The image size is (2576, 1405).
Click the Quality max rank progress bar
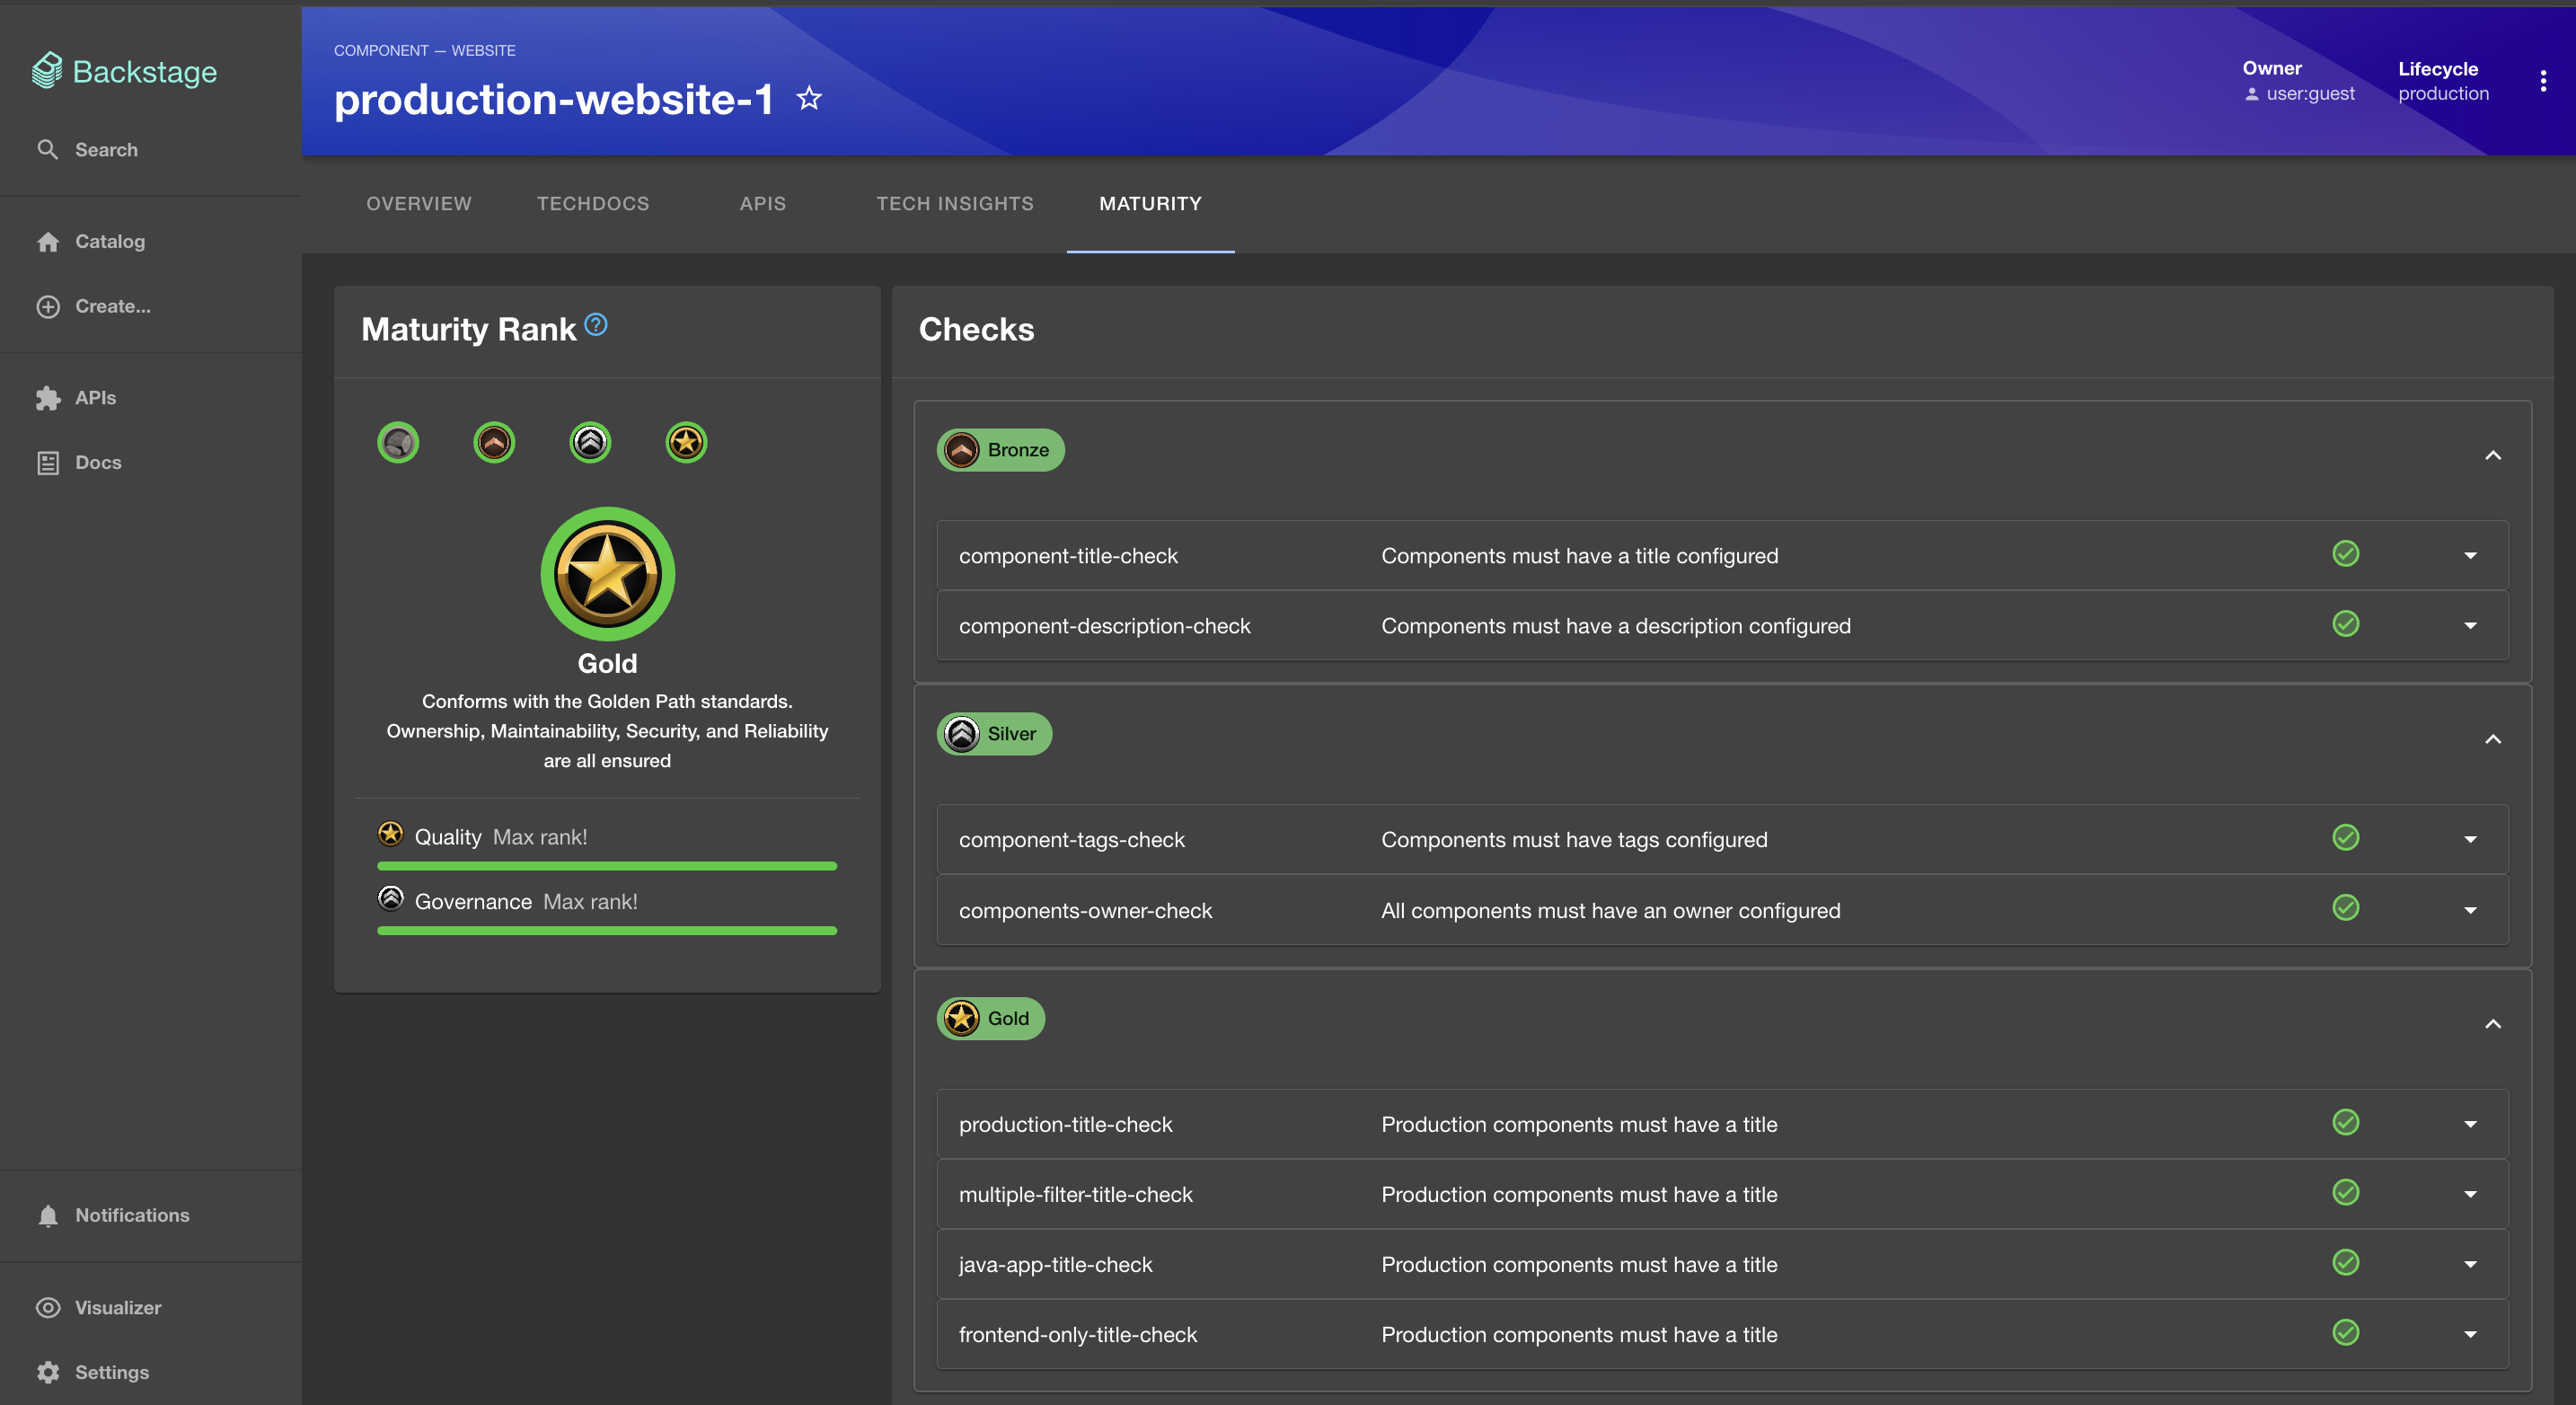coord(606,865)
